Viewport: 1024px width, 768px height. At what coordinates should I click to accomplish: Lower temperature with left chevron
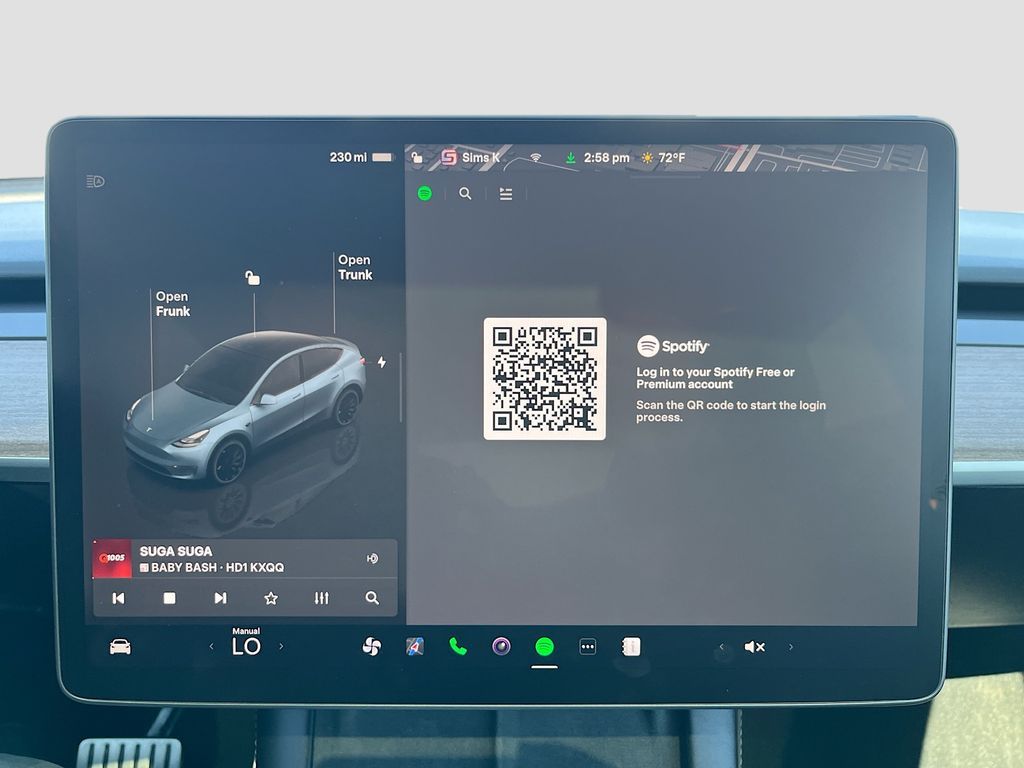tap(211, 647)
